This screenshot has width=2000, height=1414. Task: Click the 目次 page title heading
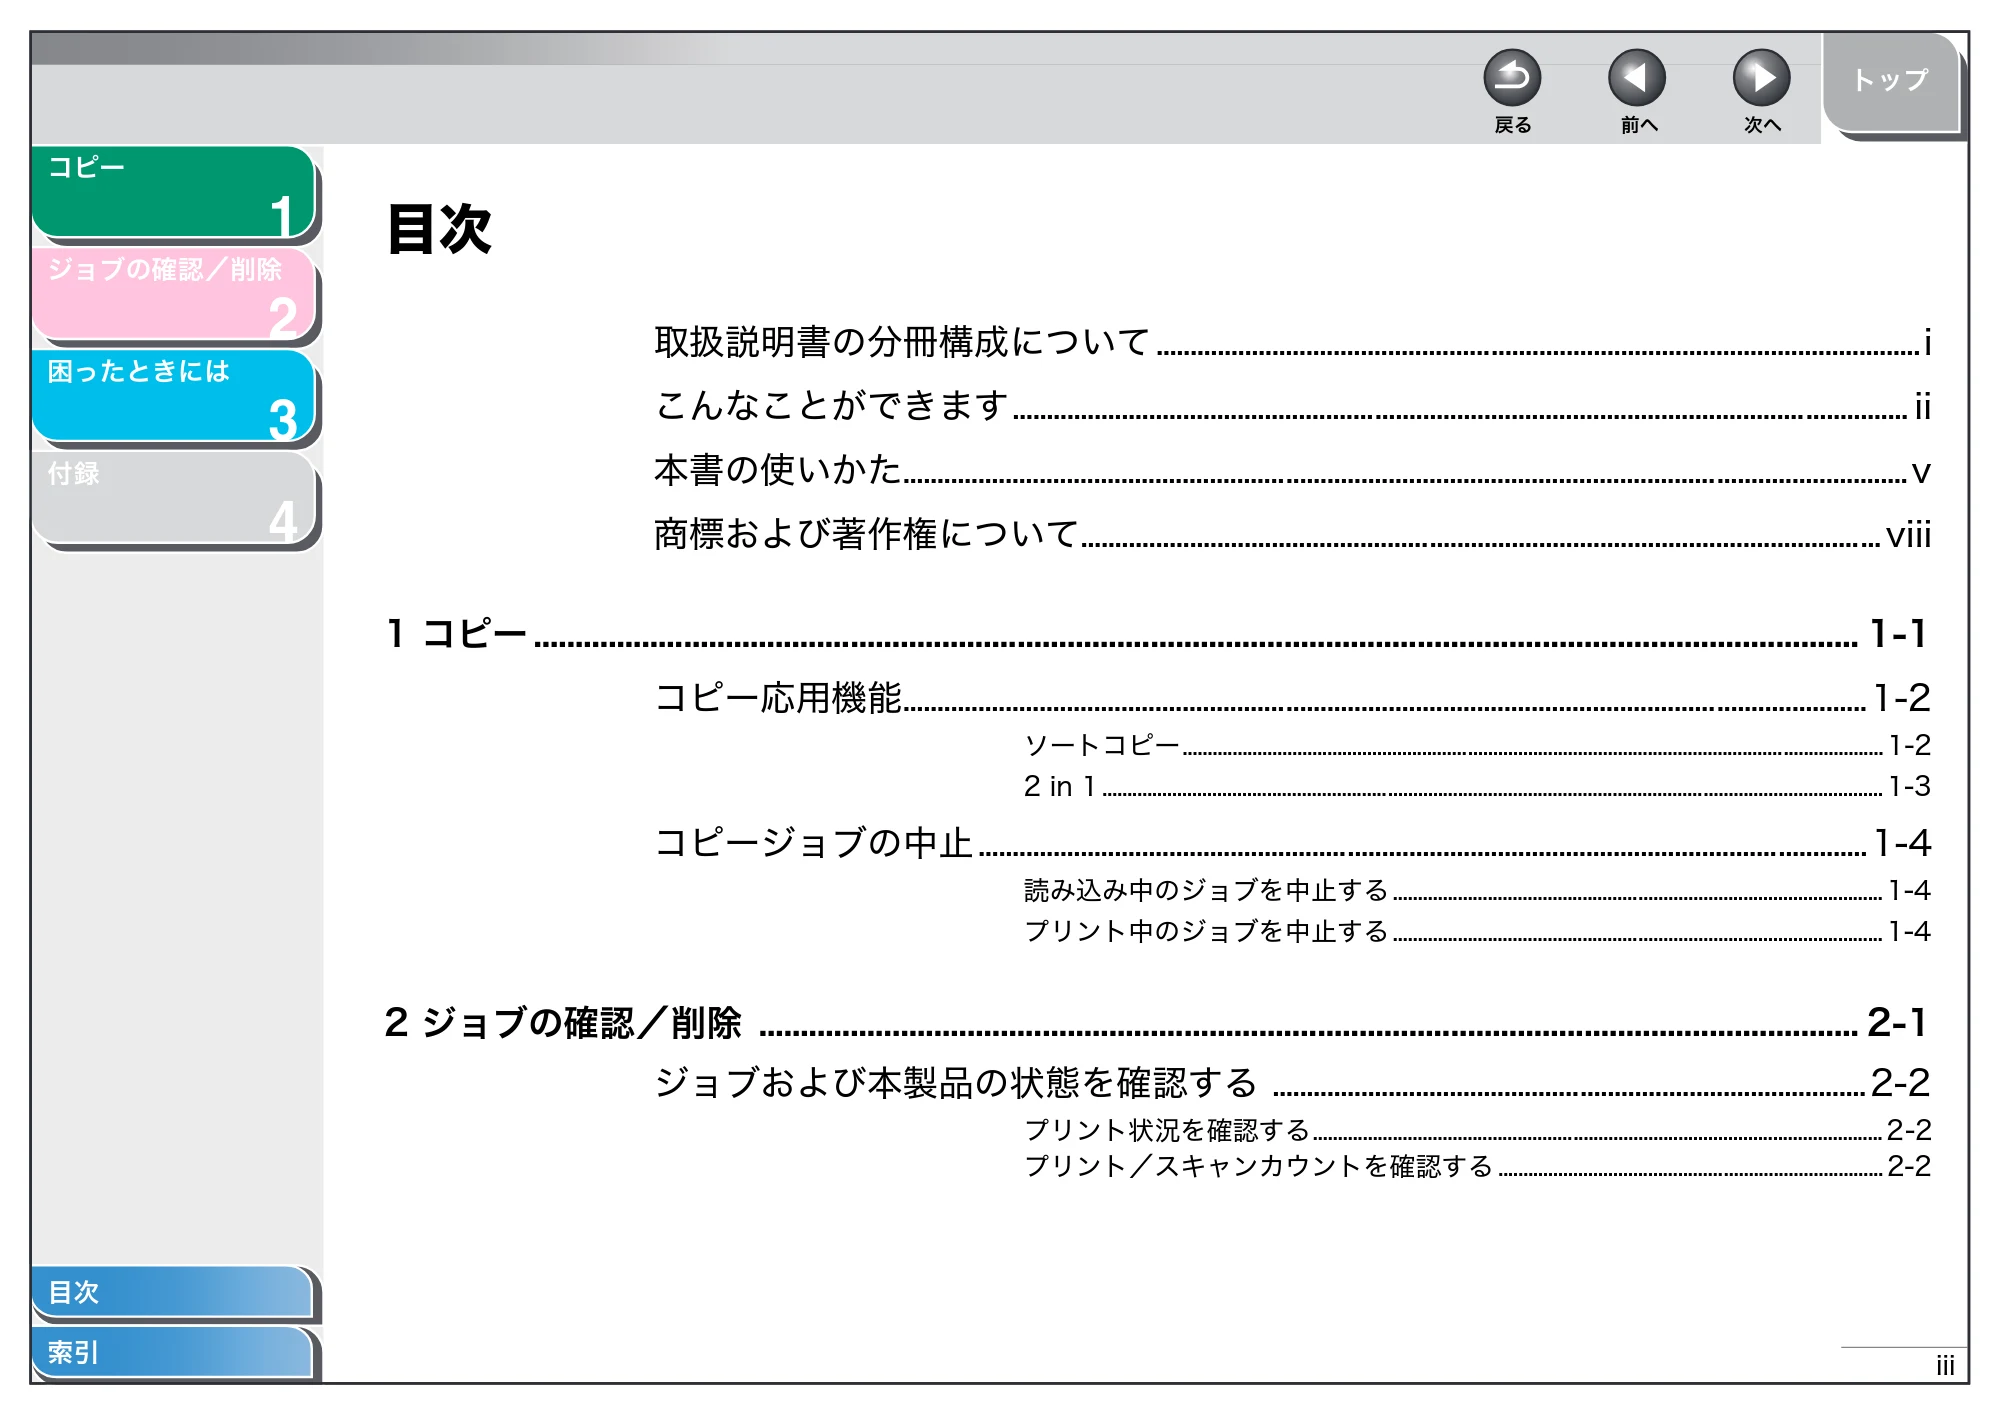tap(439, 229)
